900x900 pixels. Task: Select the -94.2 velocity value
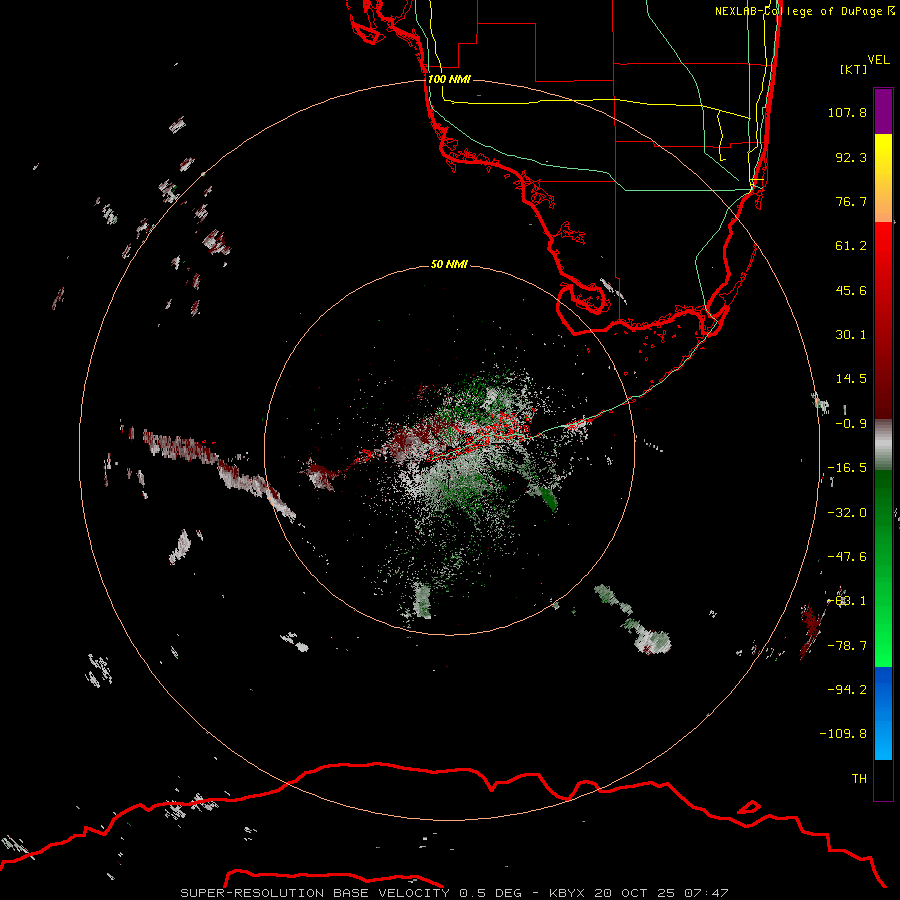click(x=847, y=690)
